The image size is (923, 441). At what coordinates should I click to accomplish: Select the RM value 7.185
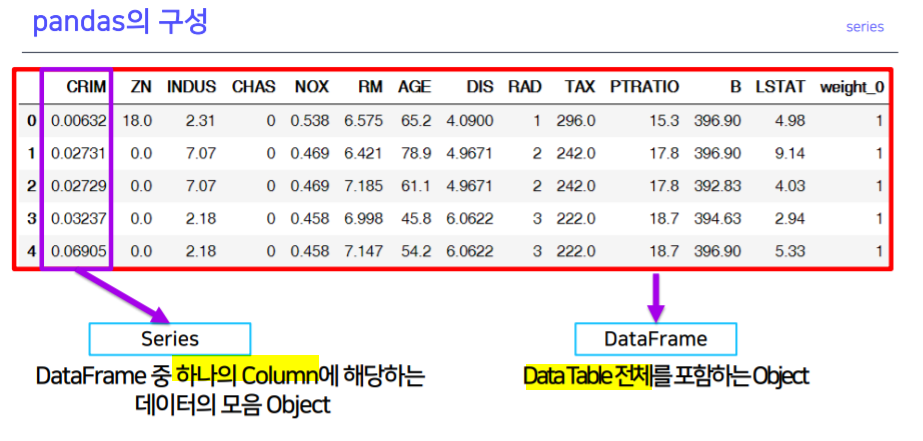coord(364,186)
